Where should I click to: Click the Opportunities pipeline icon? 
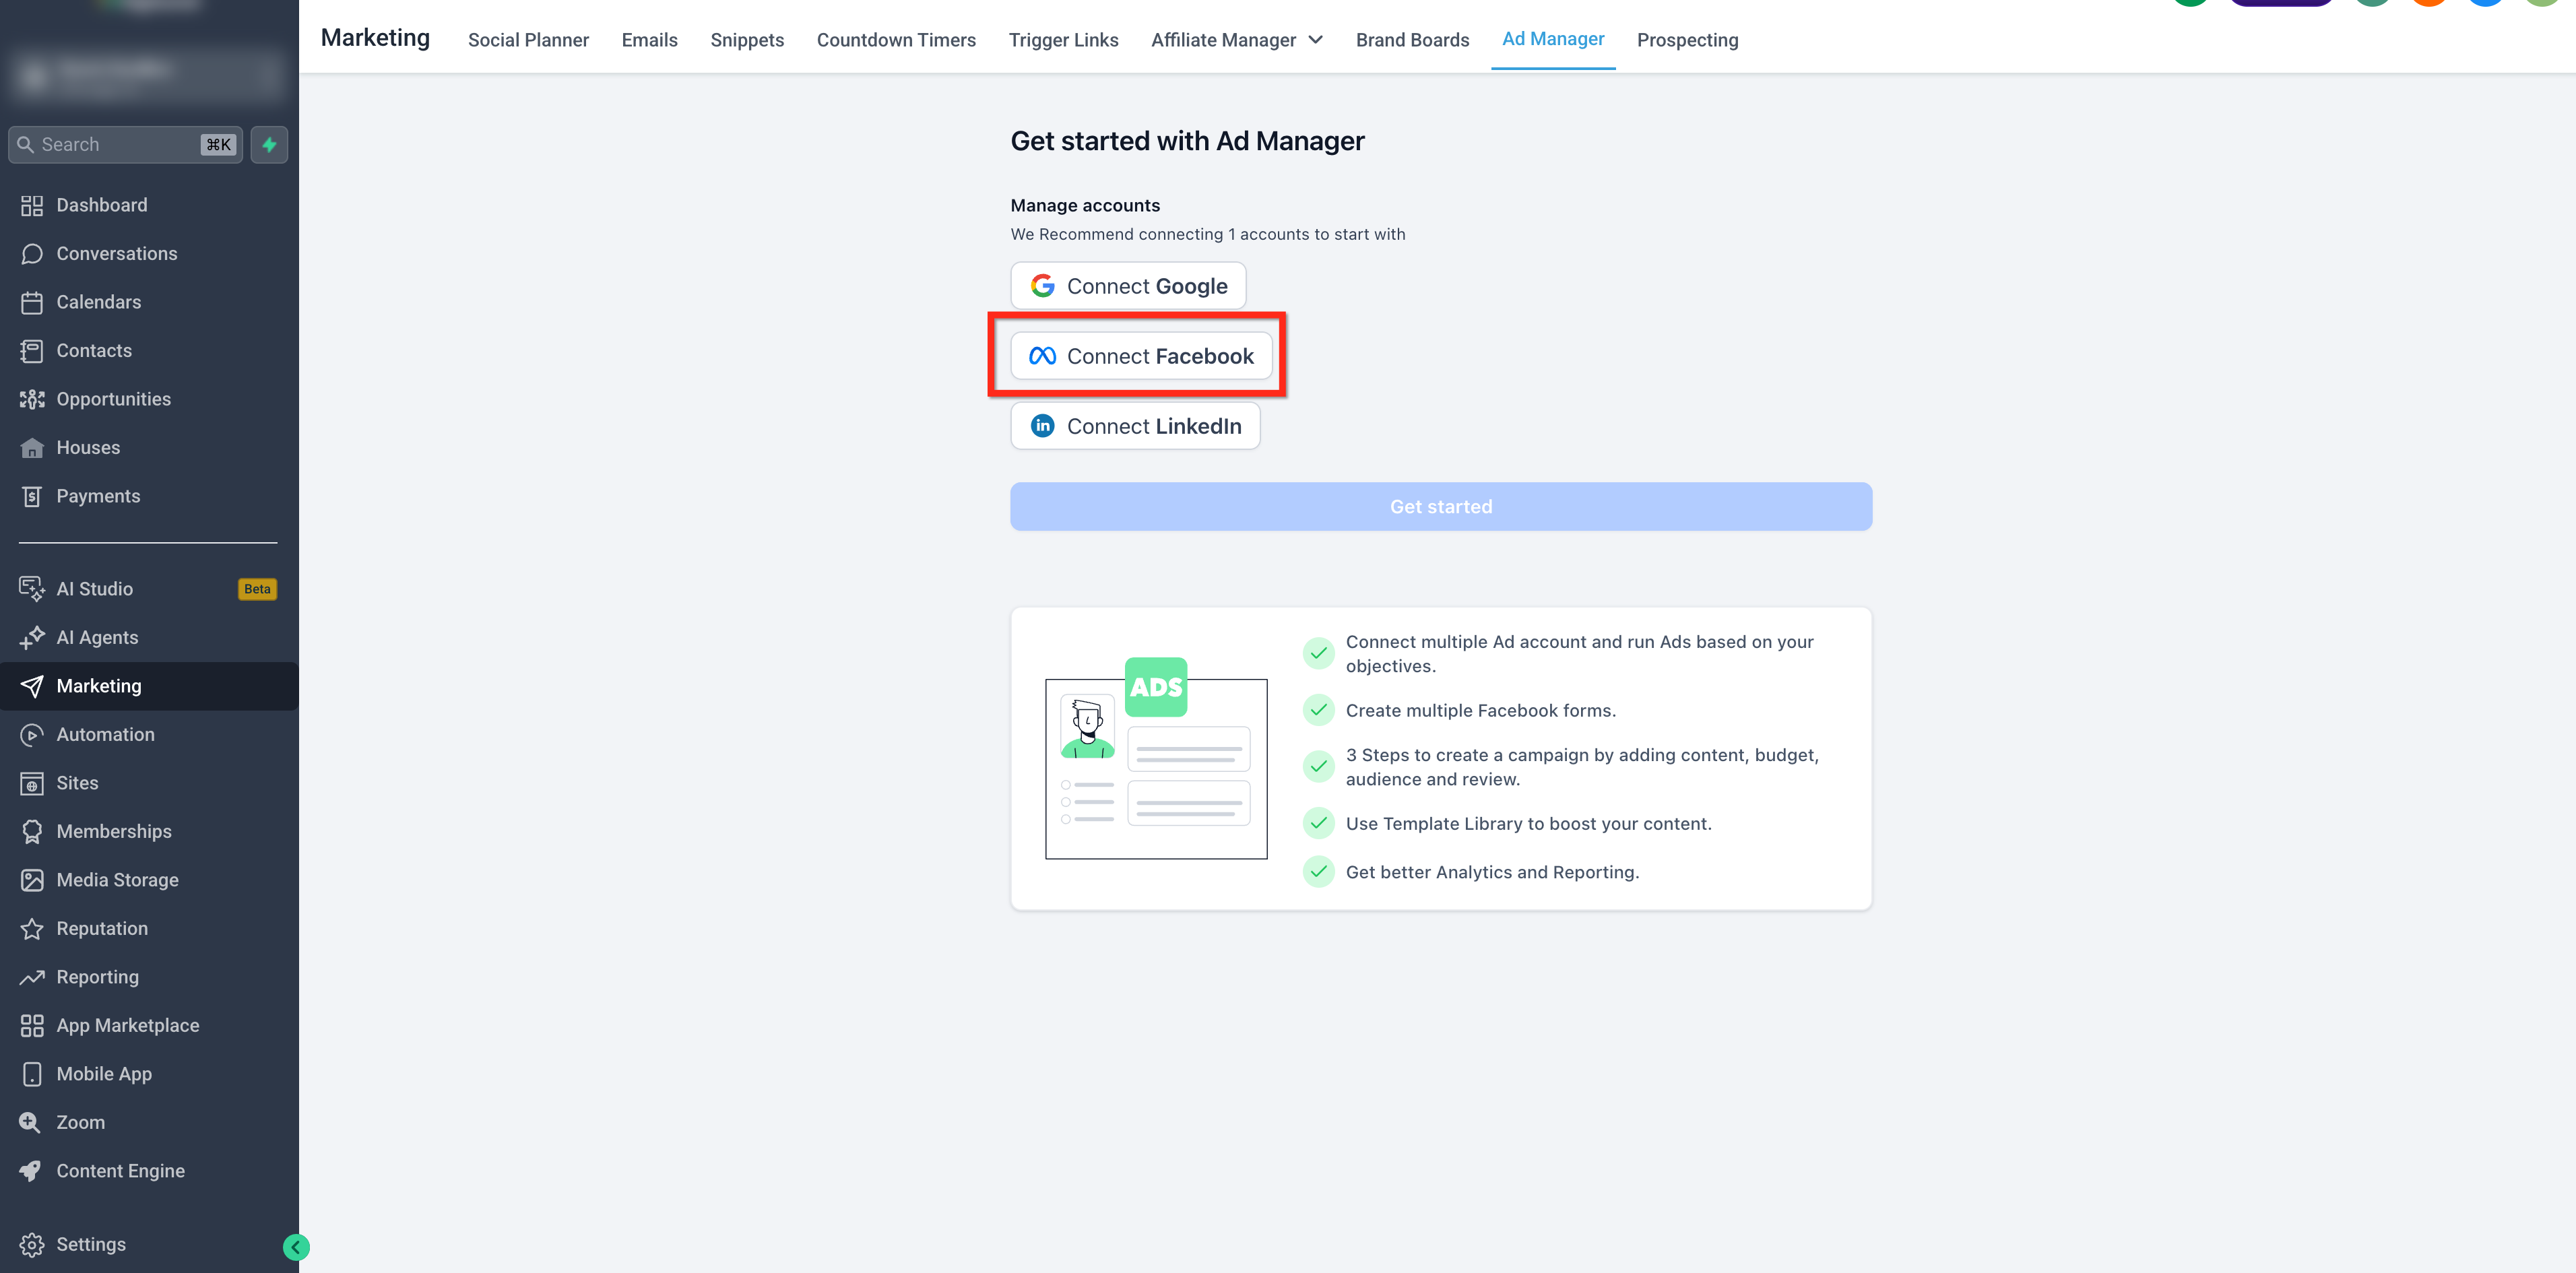tap(32, 399)
